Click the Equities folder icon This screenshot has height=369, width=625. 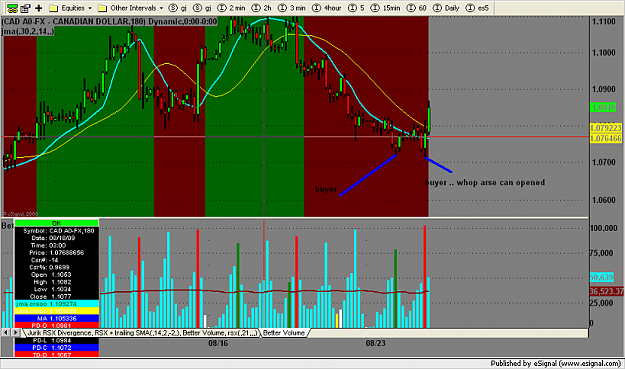(54, 8)
